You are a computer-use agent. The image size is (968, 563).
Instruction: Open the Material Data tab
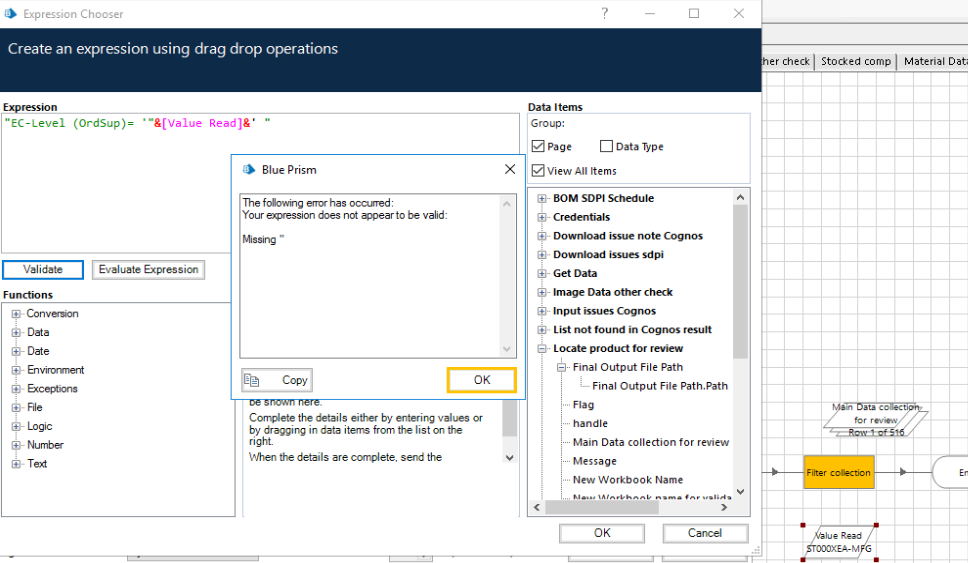point(934,61)
